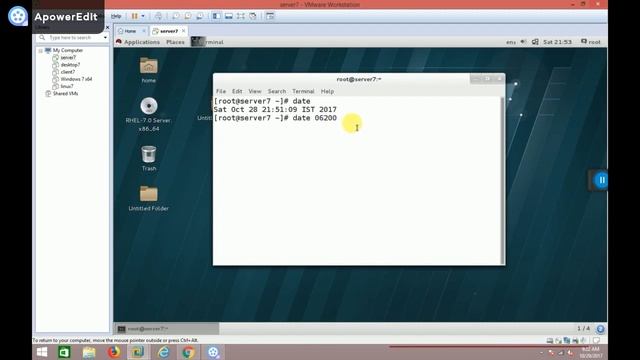Viewport: 640px width, 360px height.
Task: Select the RHEL-7.0 Server disc icon
Action: tap(149, 114)
